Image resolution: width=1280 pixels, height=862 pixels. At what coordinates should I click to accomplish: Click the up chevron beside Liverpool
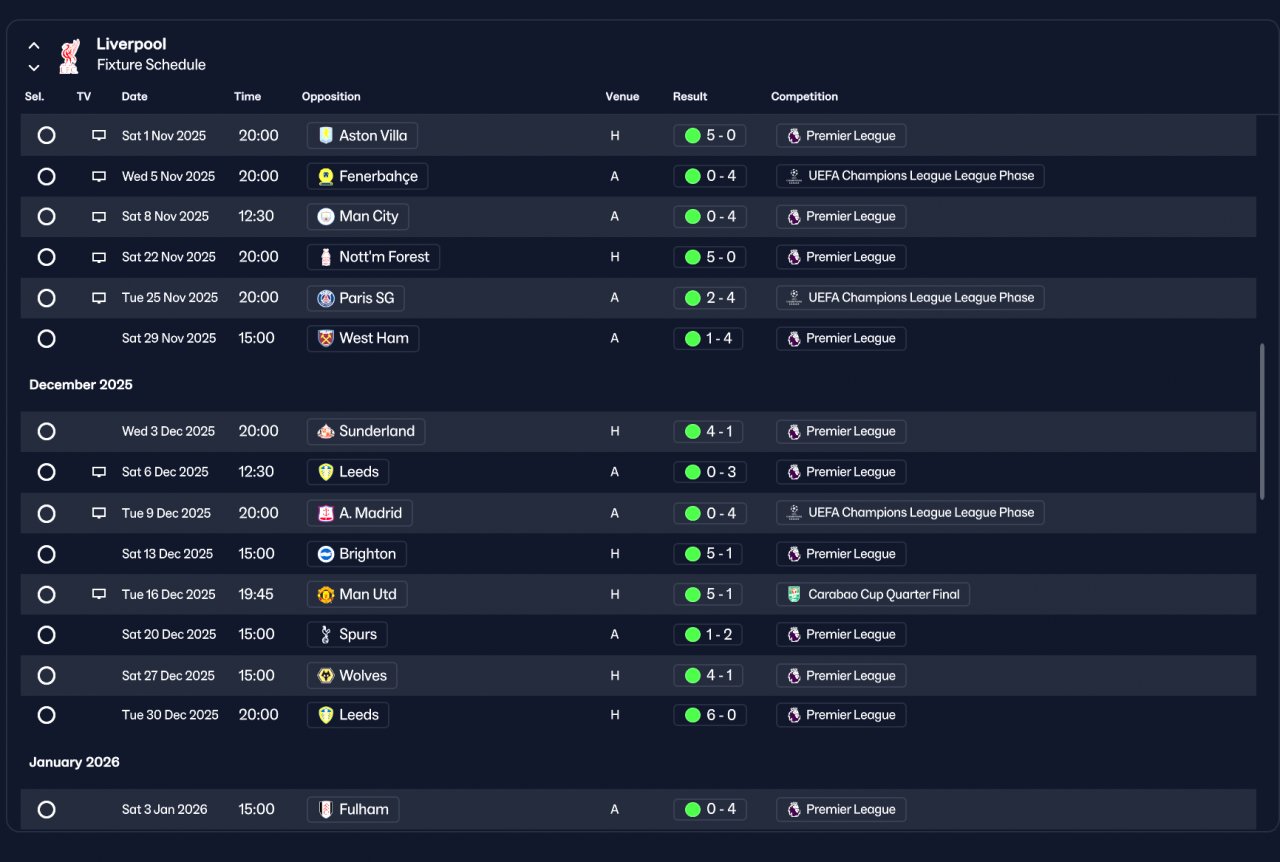click(x=34, y=45)
